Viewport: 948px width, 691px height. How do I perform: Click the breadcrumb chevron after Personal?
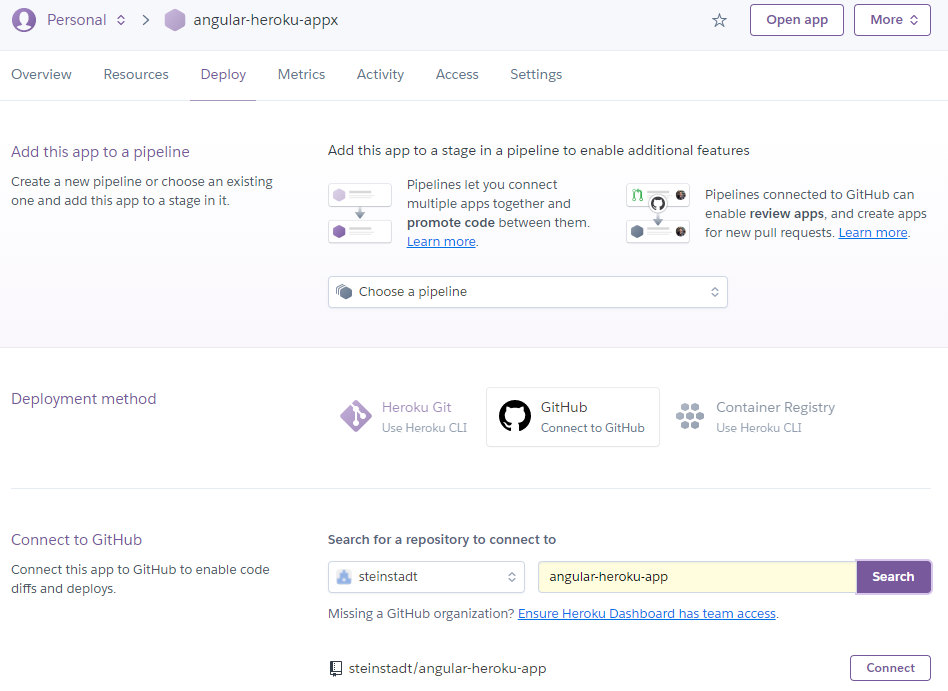(x=146, y=20)
